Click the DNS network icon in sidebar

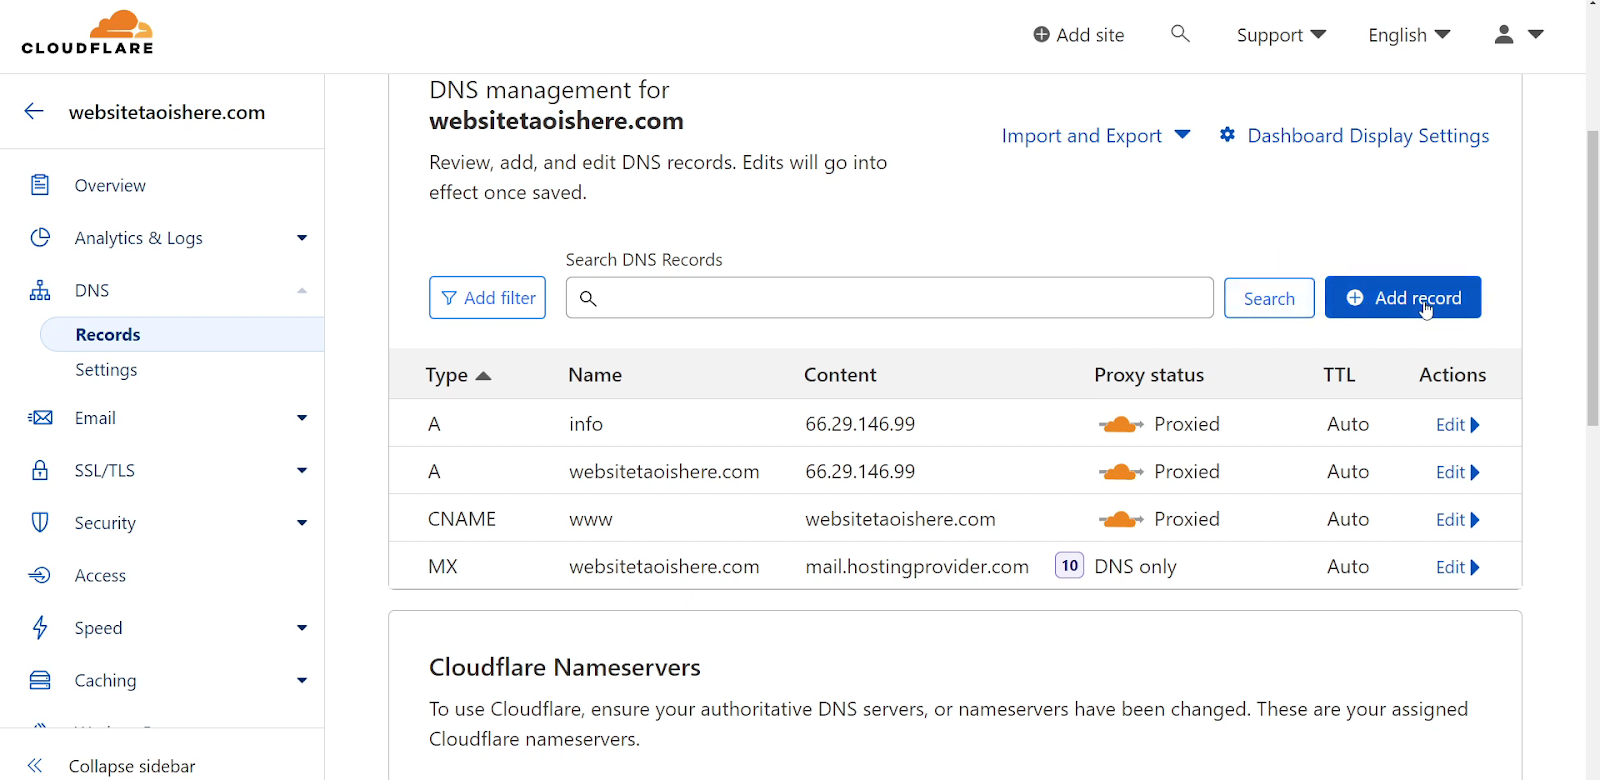tap(40, 290)
